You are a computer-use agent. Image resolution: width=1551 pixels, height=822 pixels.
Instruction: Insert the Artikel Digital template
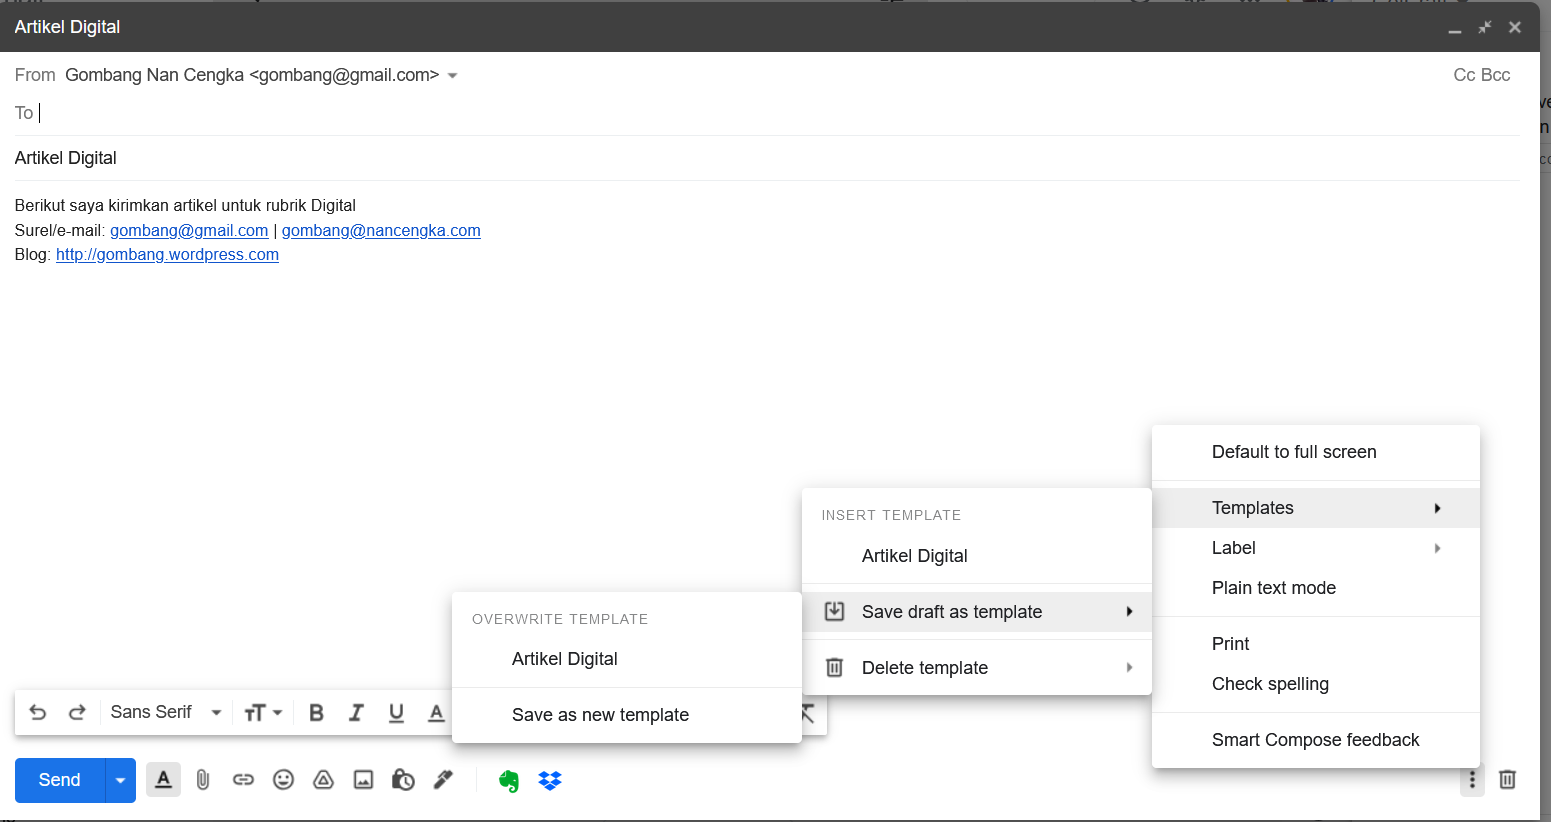pyautogui.click(x=977, y=556)
